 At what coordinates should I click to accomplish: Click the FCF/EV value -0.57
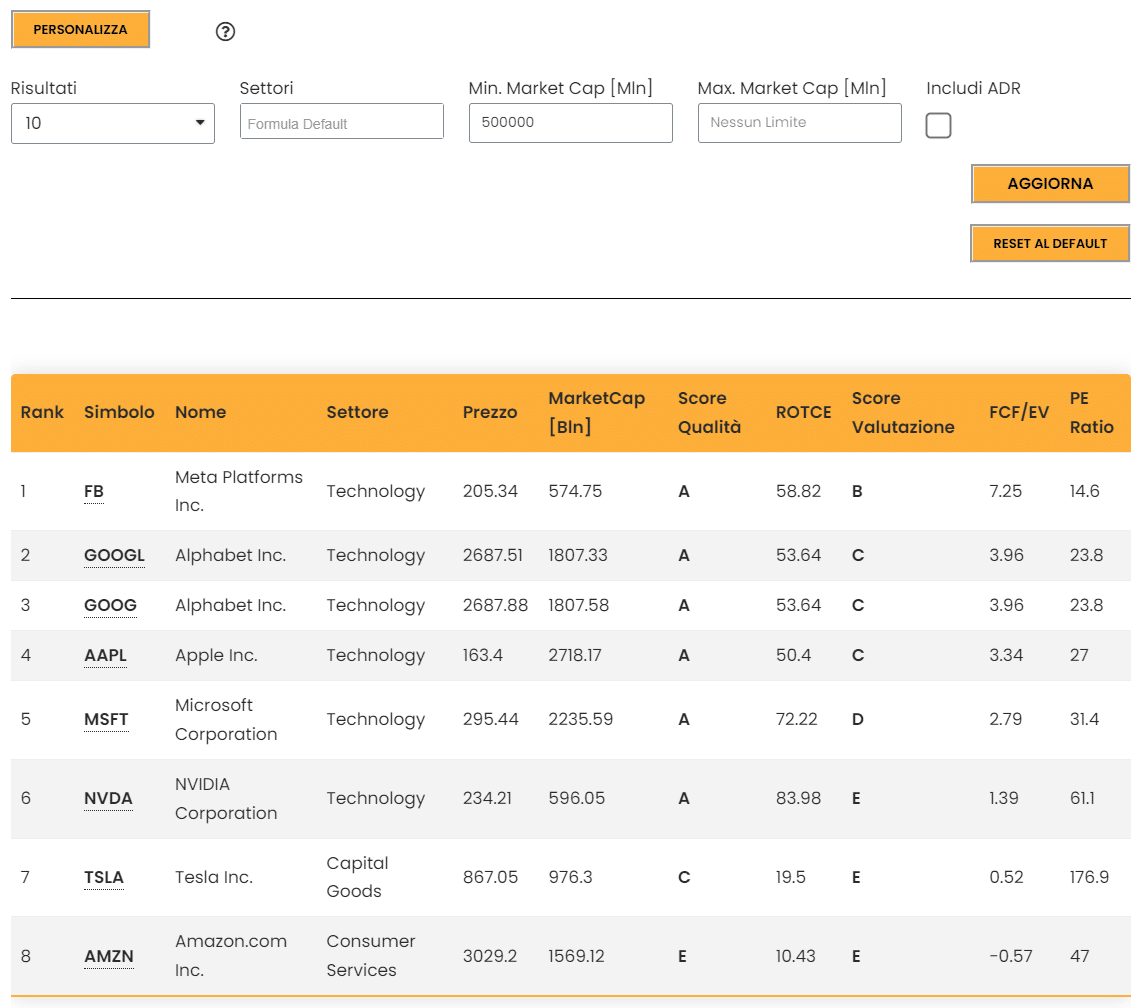[x=1011, y=956]
